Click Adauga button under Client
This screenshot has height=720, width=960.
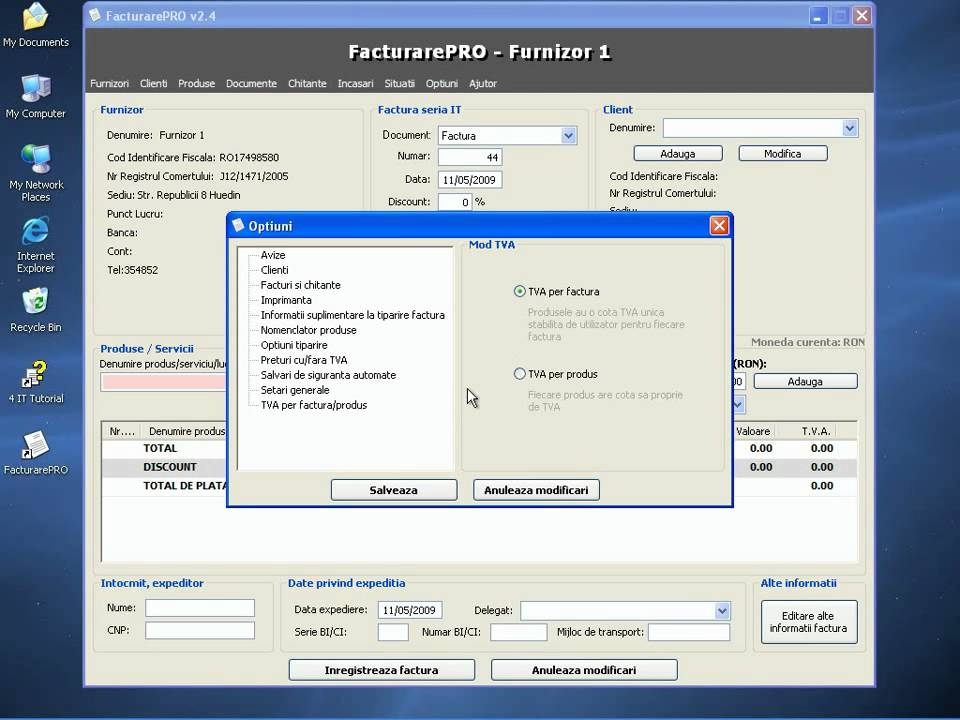[678, 154]
